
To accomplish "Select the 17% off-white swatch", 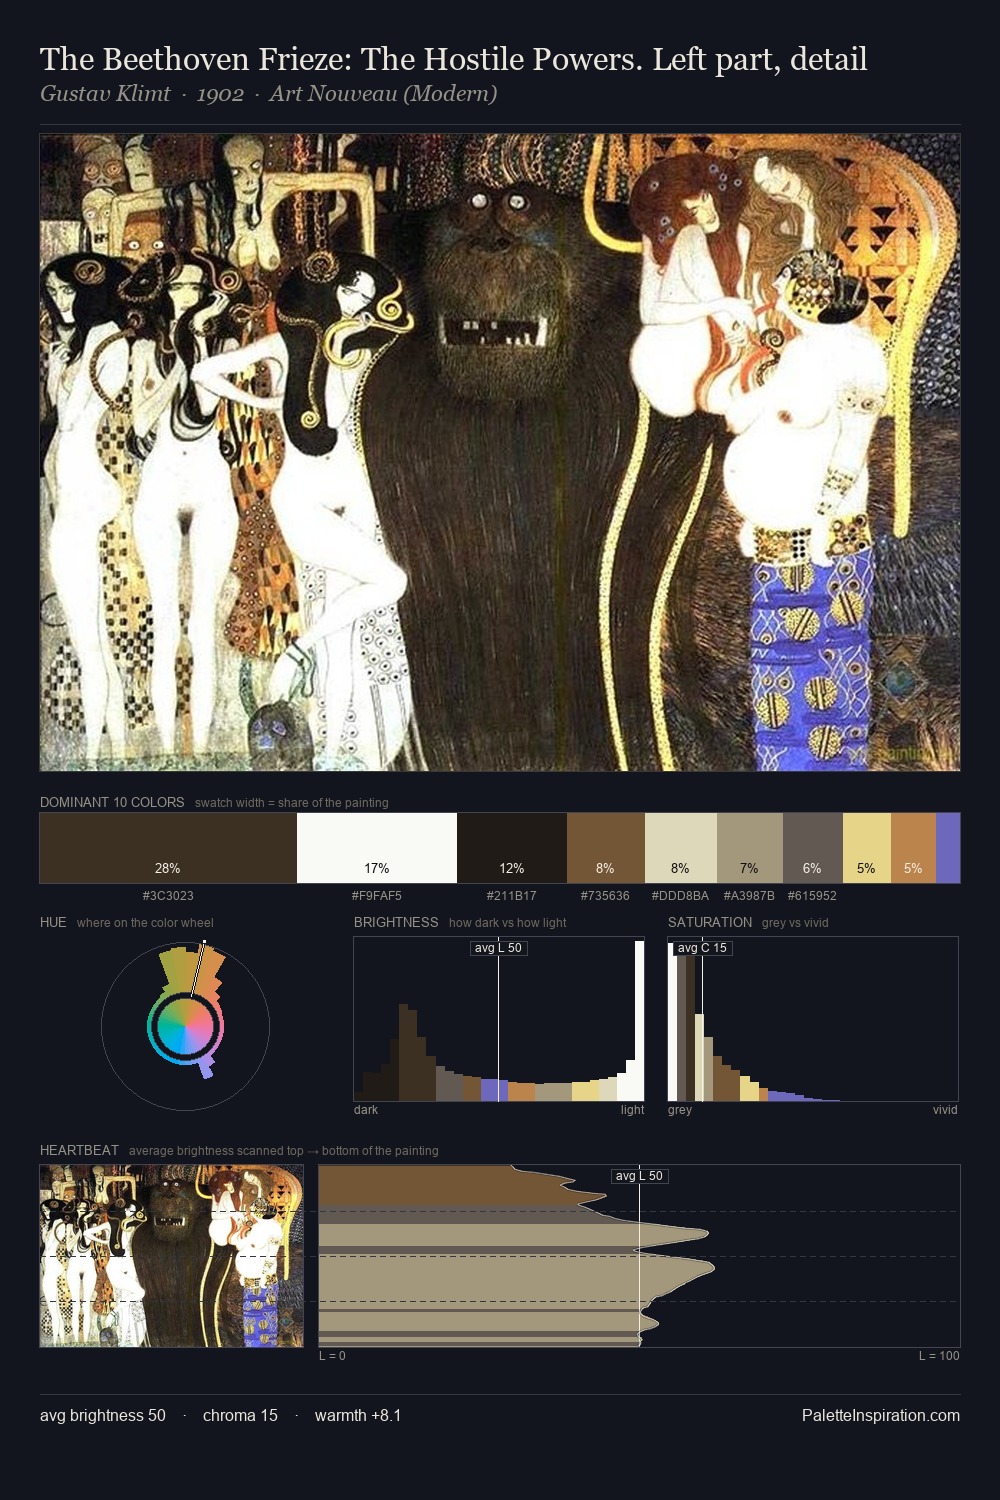I will coord(377,848).
